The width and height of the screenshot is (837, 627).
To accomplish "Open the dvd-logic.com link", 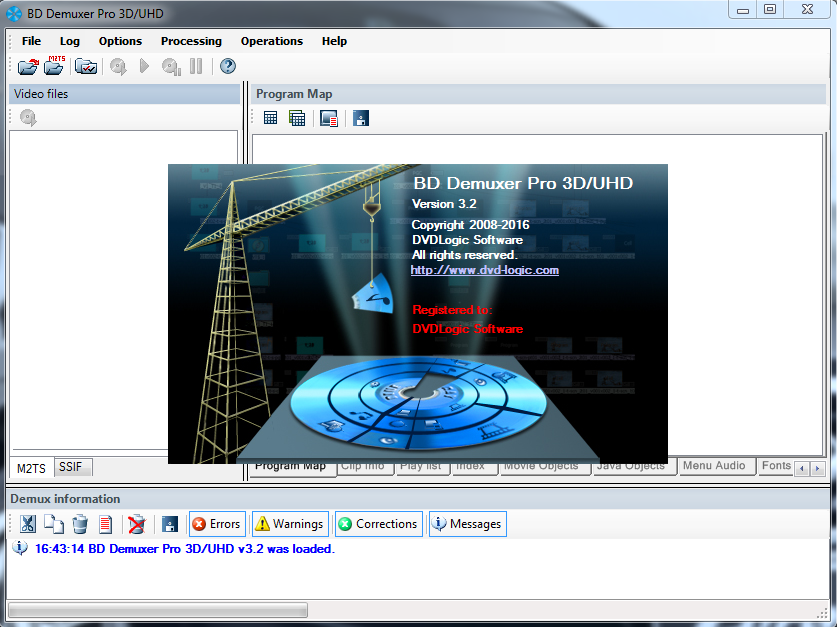I will pos(485,270).
